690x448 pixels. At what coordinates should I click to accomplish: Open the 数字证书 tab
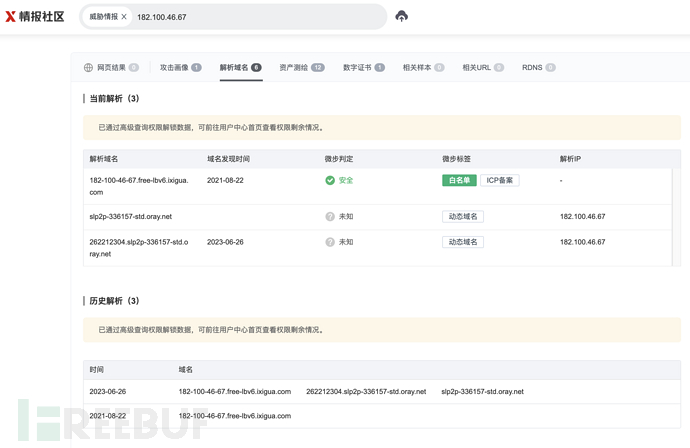363,68
